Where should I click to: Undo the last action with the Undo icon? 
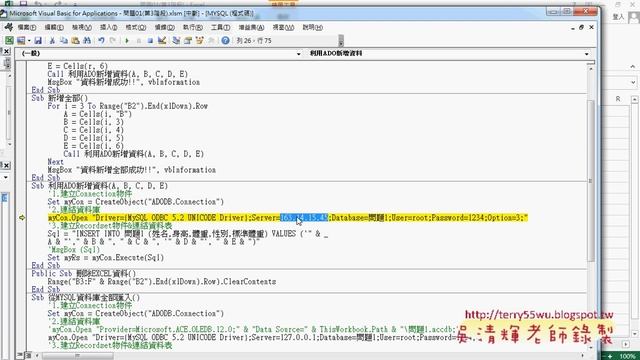click(101, 40)
